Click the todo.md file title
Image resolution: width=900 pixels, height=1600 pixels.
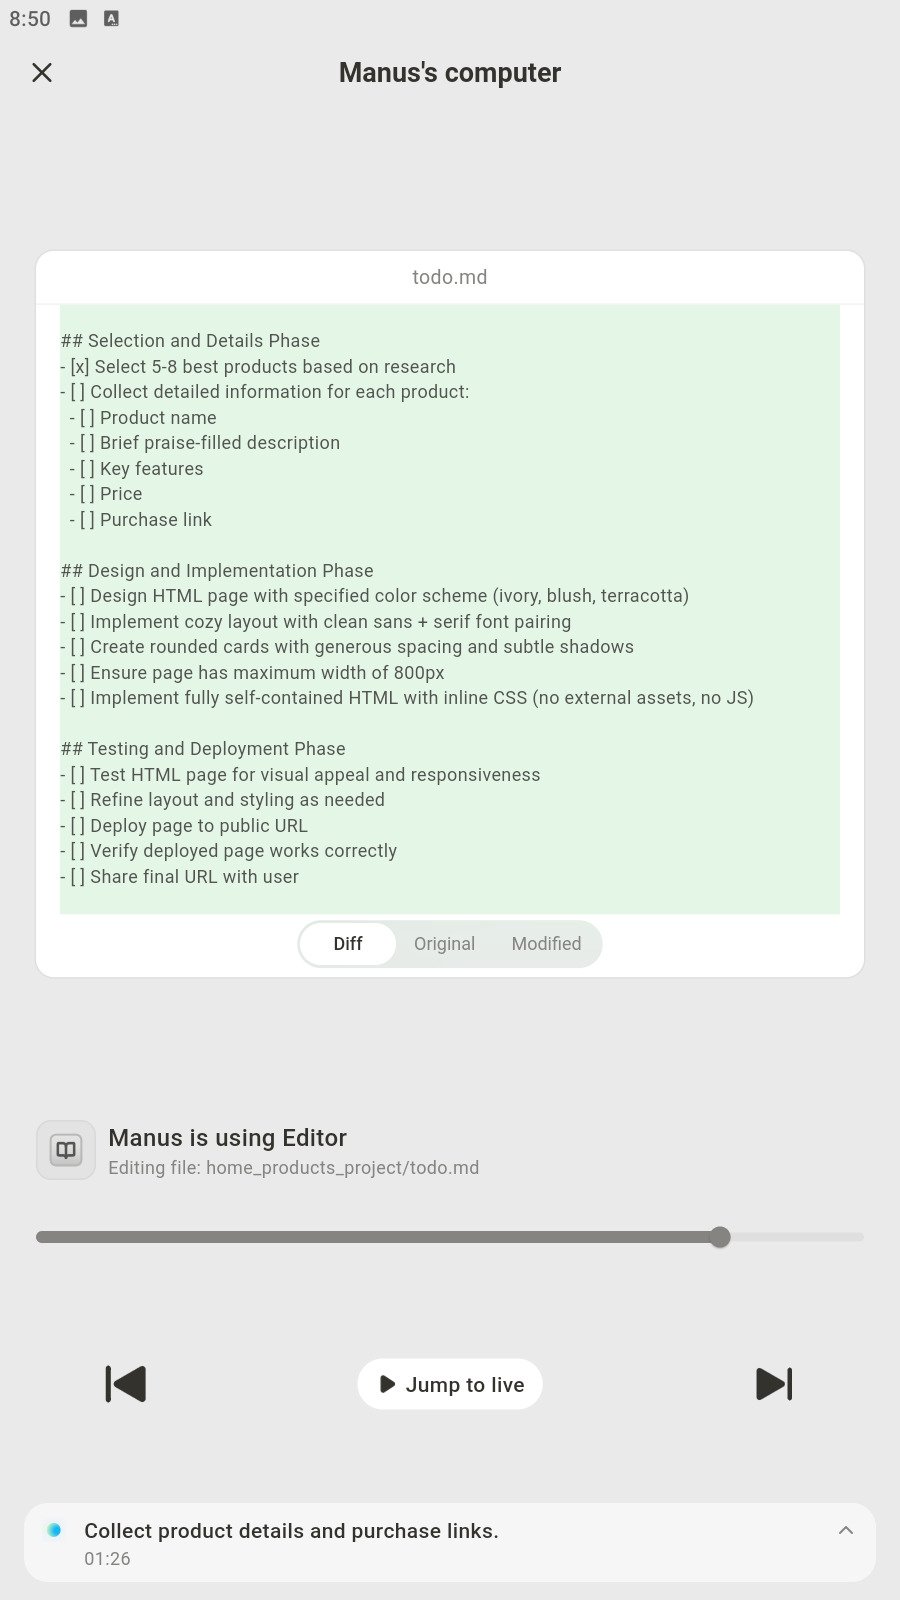click(450, 277)
